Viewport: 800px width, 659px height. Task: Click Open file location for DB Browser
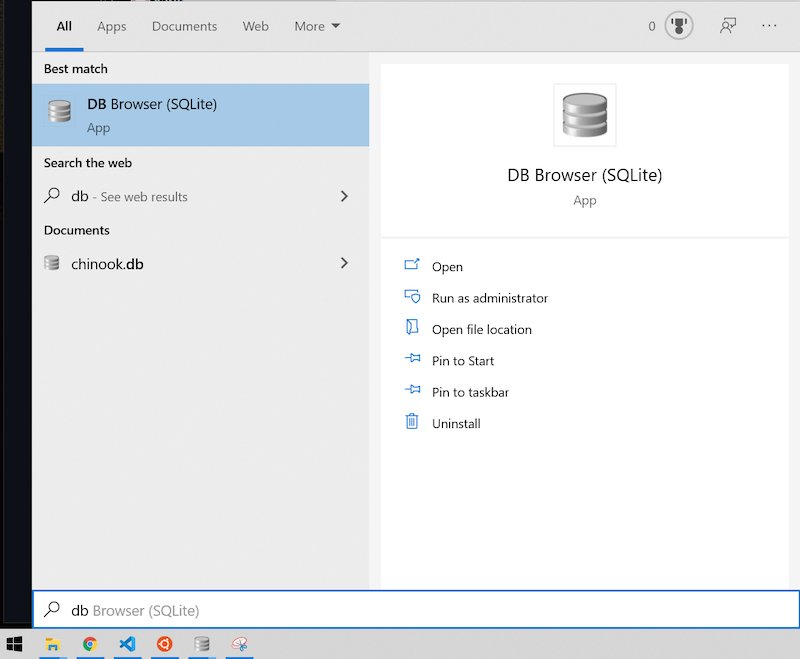[x=481, y=329]
